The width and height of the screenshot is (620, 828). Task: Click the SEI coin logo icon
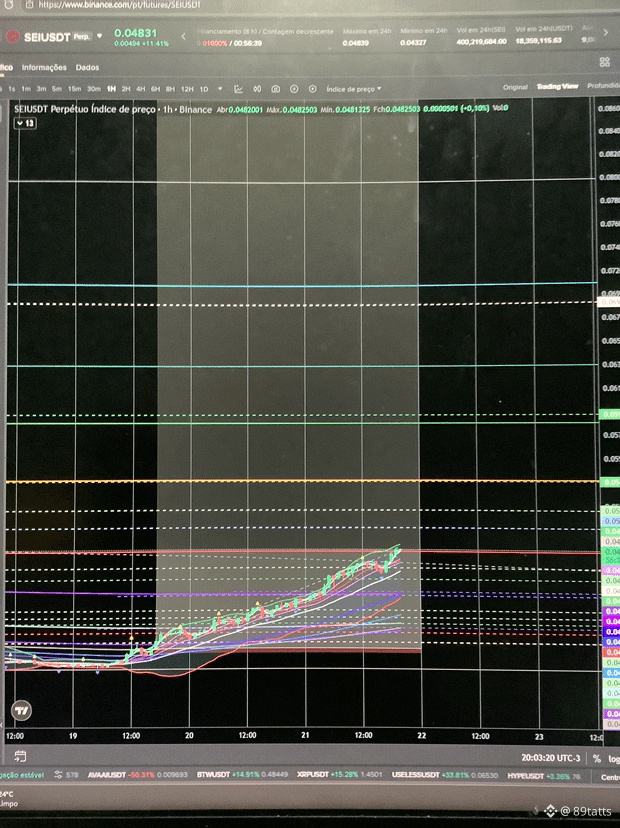click(13, 37)
